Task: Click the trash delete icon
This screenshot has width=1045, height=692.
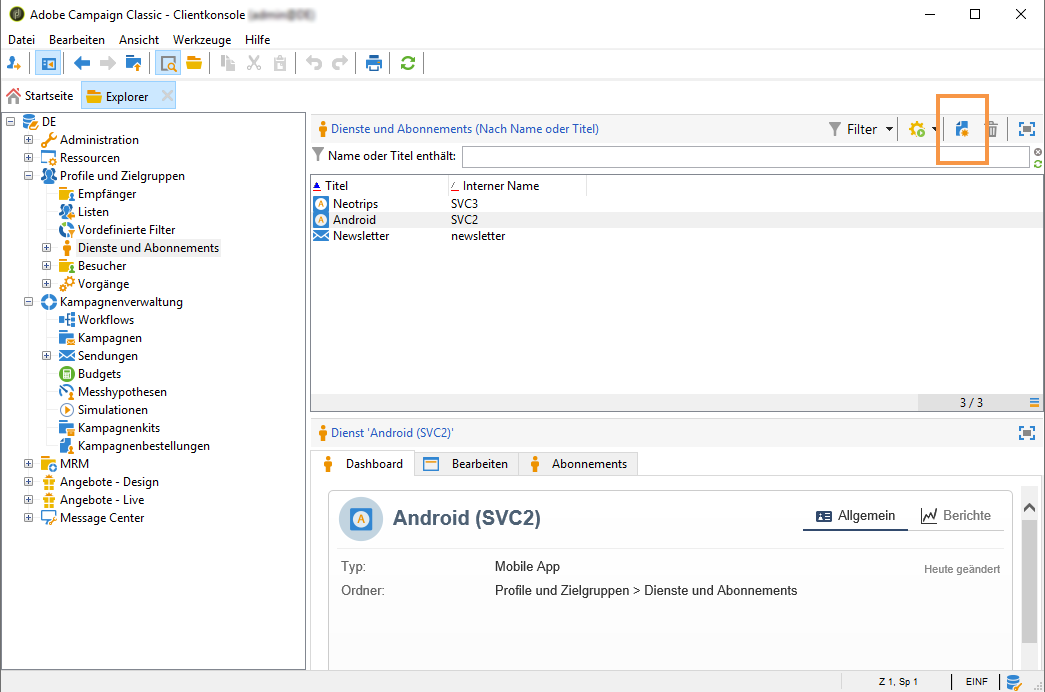Action: click(992, 129)
